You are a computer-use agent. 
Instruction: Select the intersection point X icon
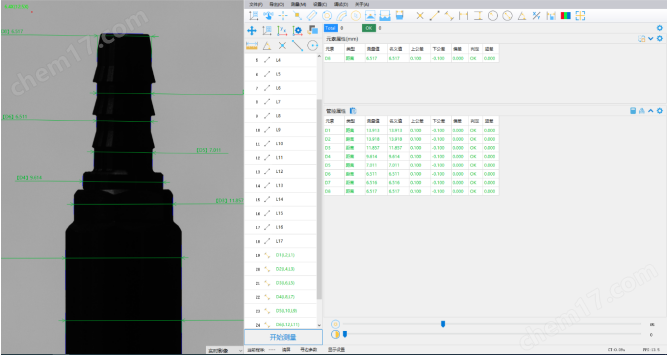[x=282, y=46]
